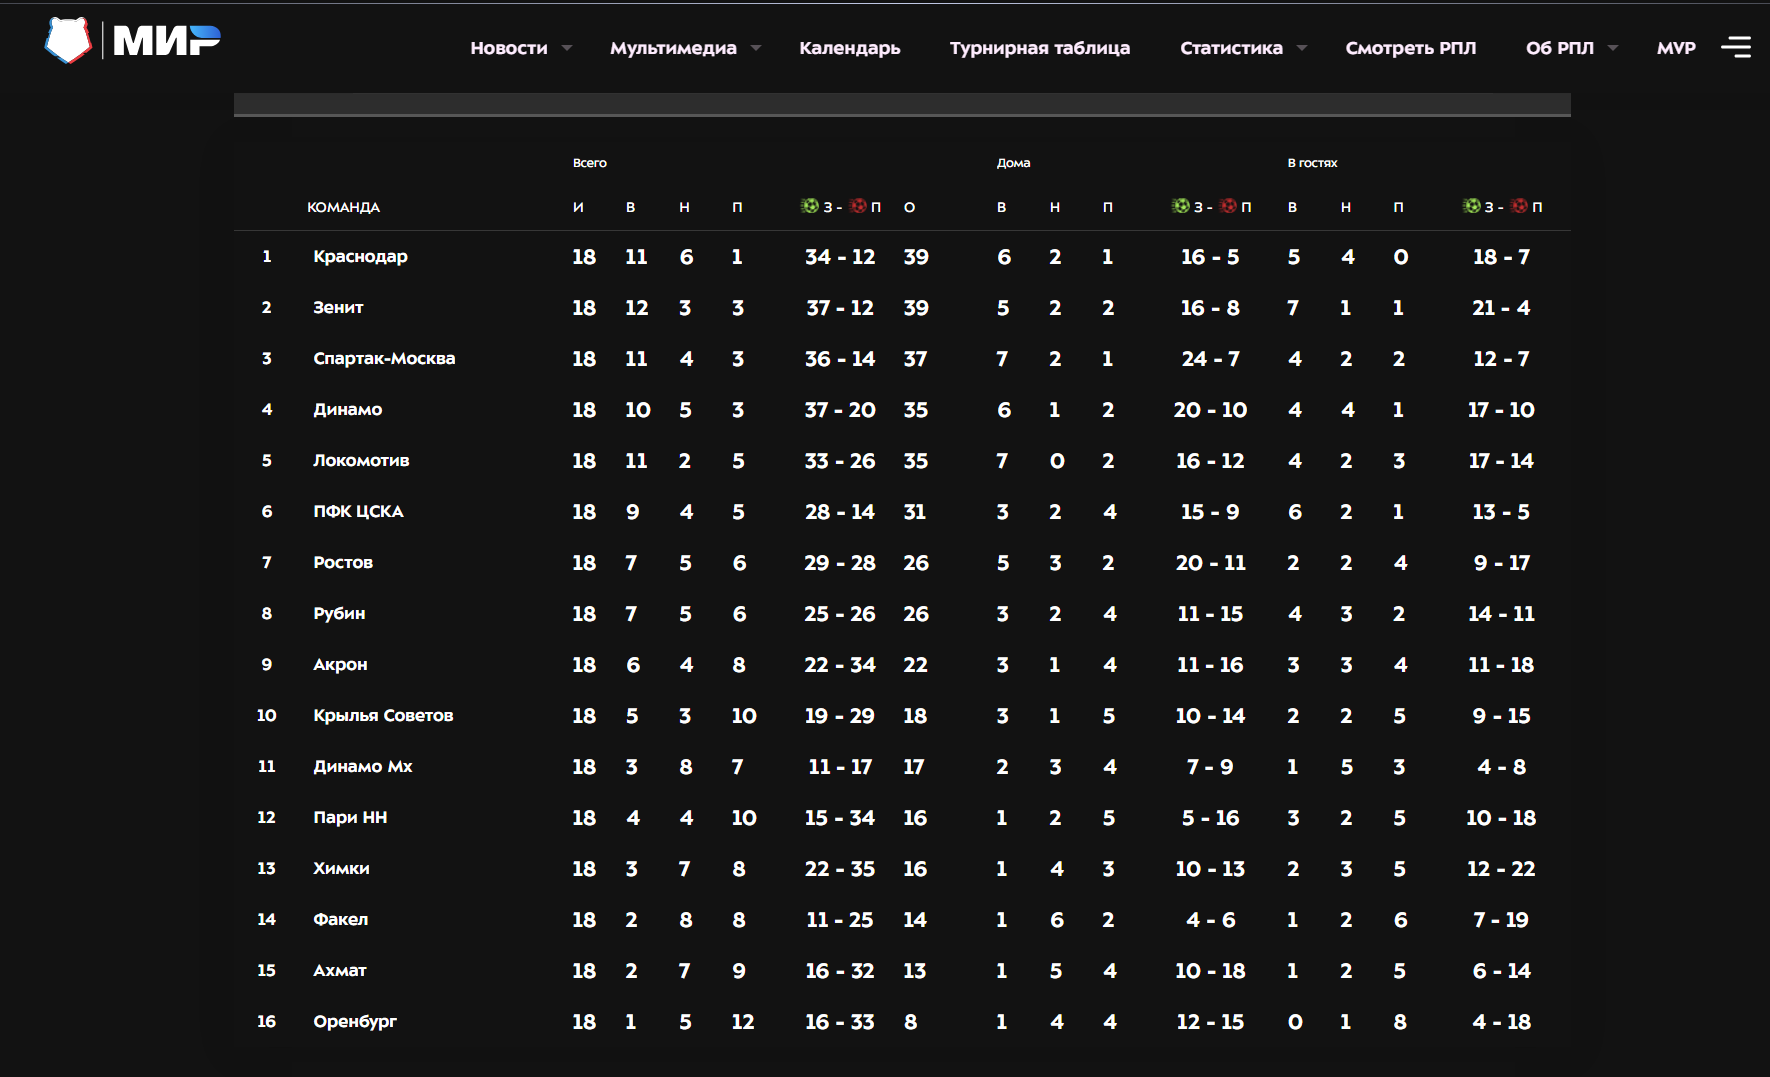Click the МИР sponsor logo
Screen dimensions: 1770x1077
[x=166, y=41]
